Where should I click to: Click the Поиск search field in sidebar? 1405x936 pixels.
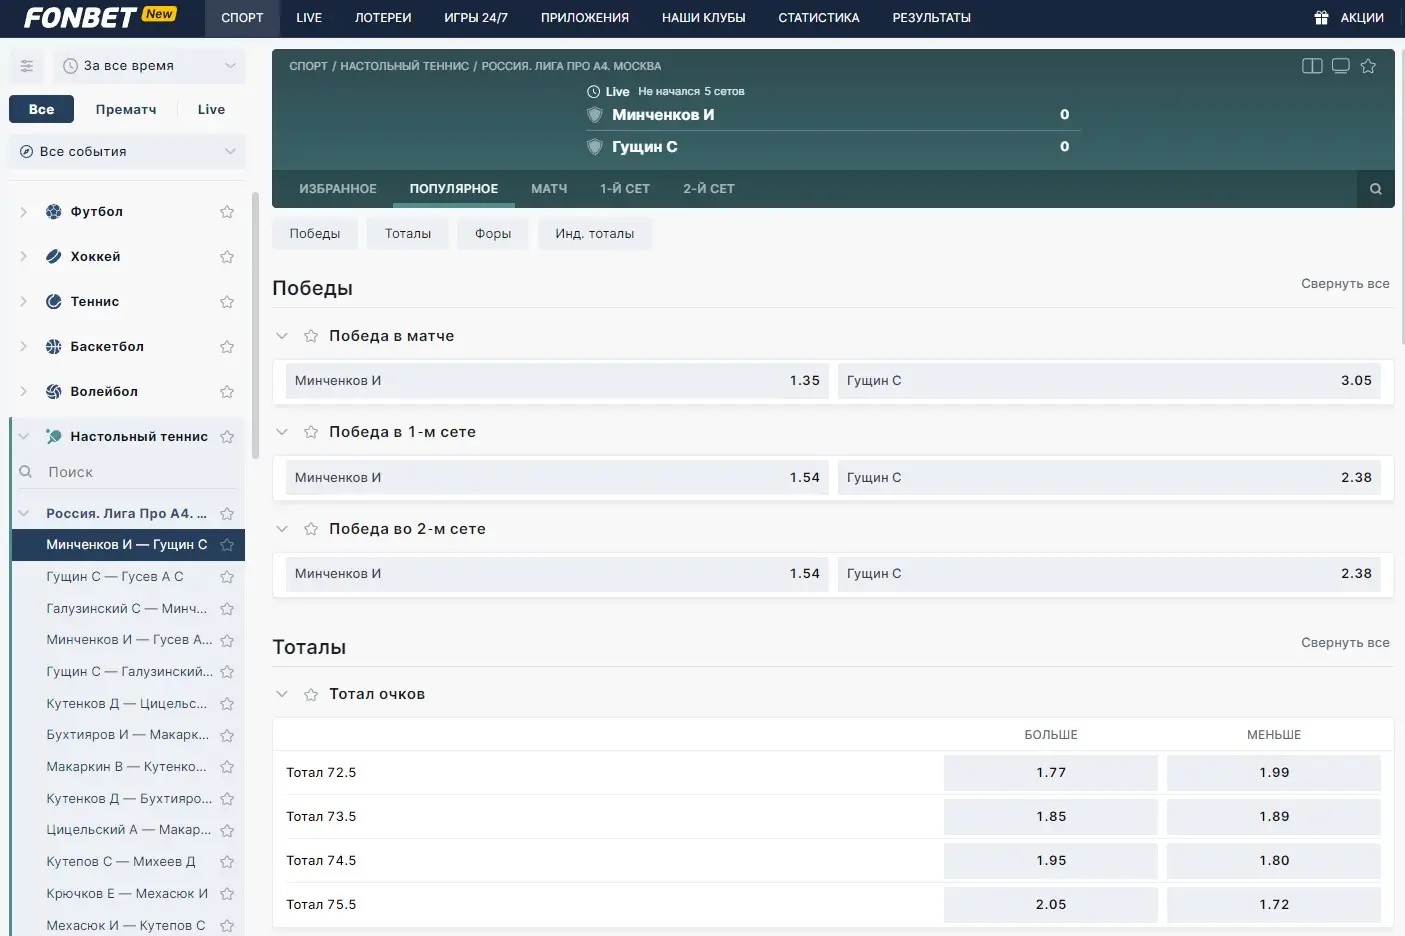130,472
